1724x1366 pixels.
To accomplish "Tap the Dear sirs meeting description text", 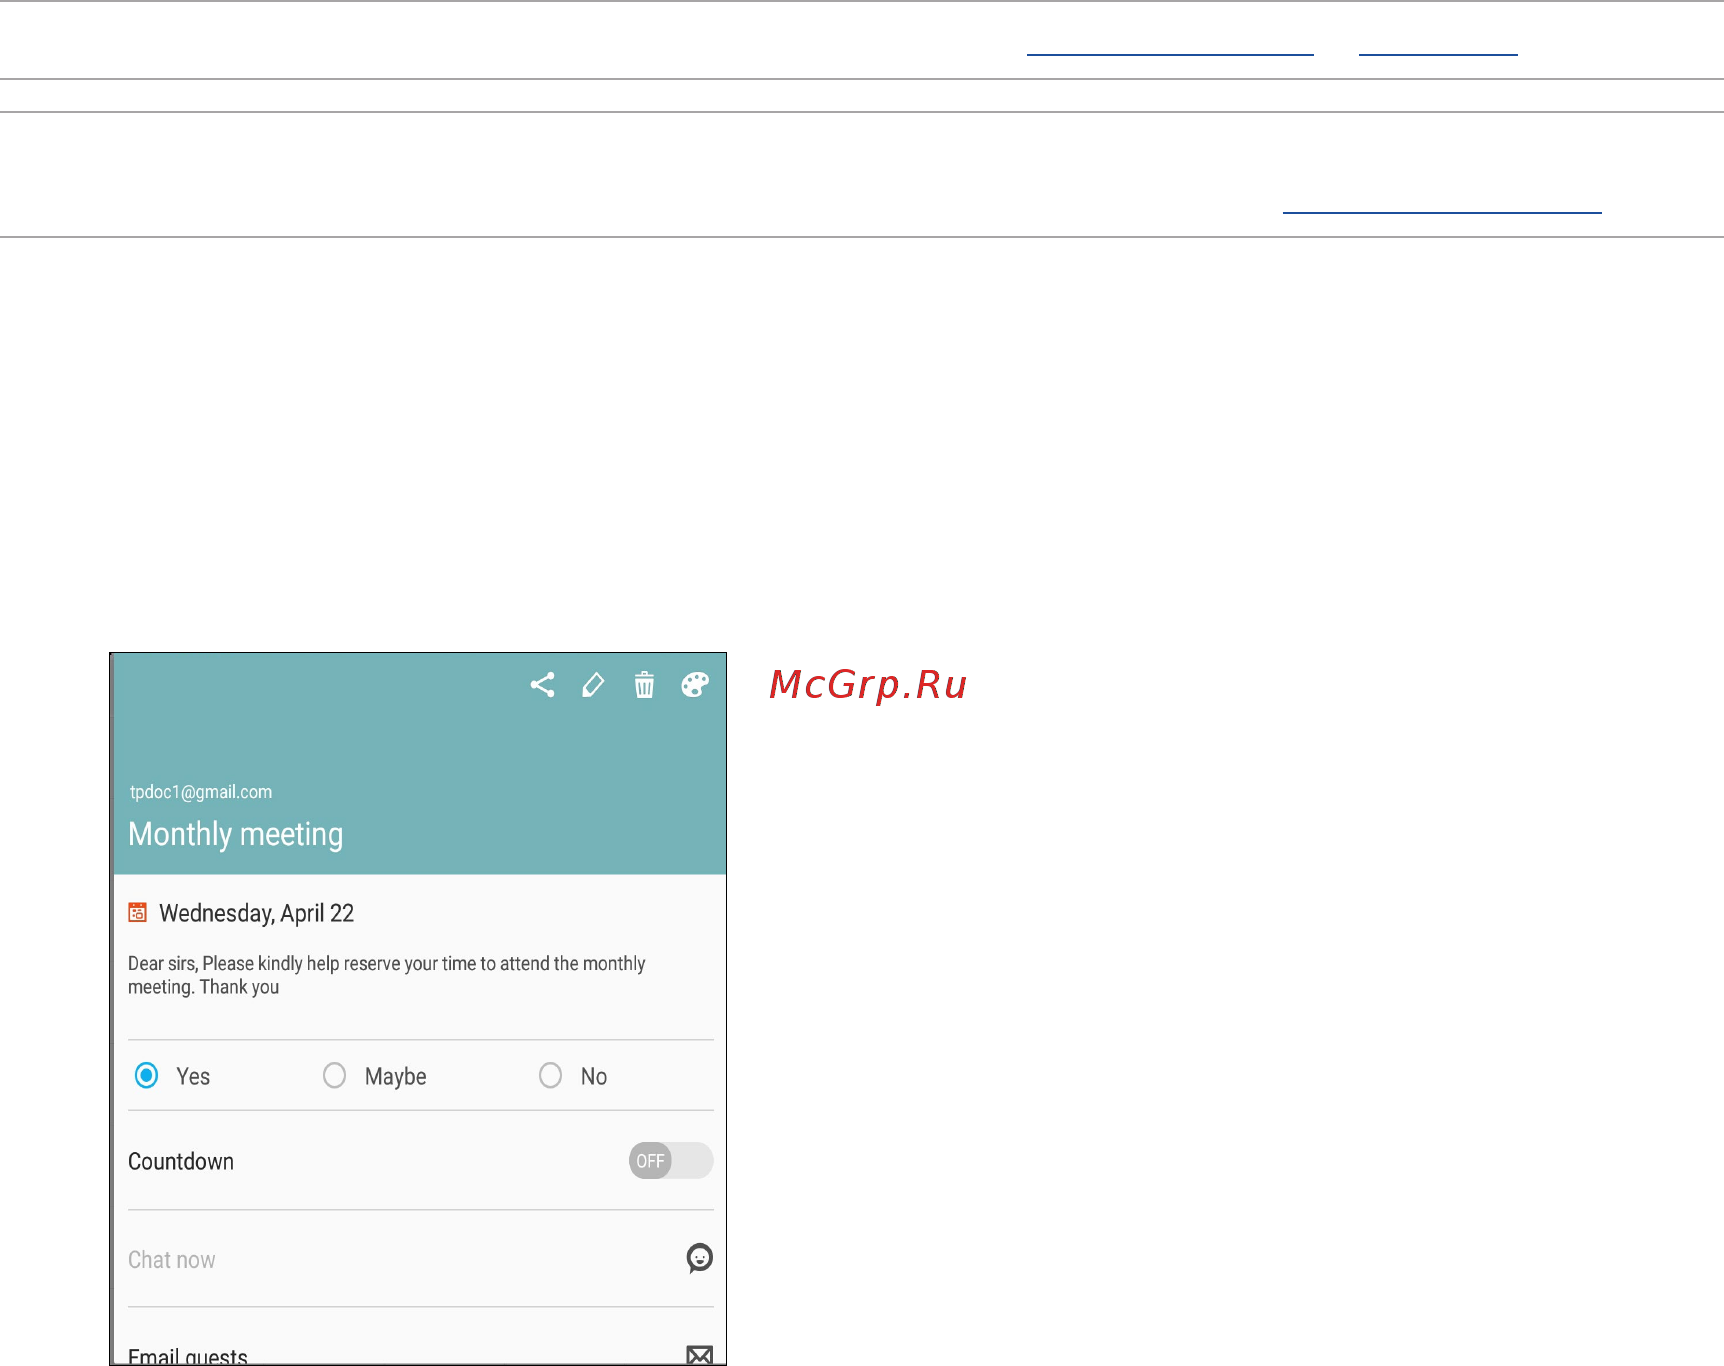I will click(x=387, y=975).
